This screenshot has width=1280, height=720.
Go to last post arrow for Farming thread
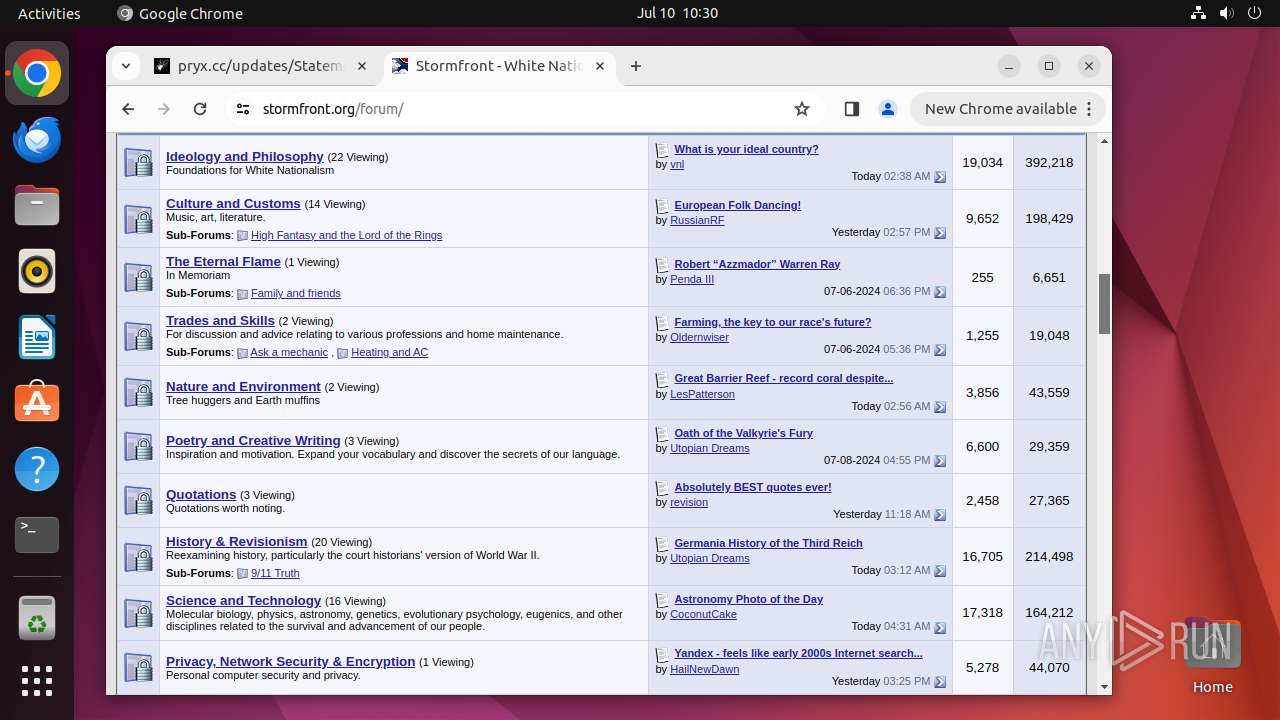(940, 350)
